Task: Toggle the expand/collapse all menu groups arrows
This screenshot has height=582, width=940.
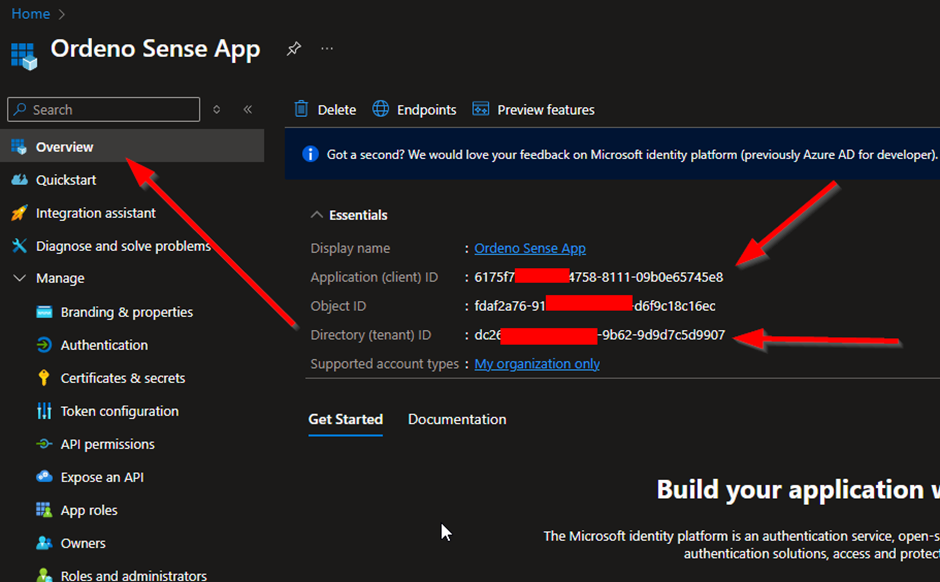Action: tap(216, 109)
